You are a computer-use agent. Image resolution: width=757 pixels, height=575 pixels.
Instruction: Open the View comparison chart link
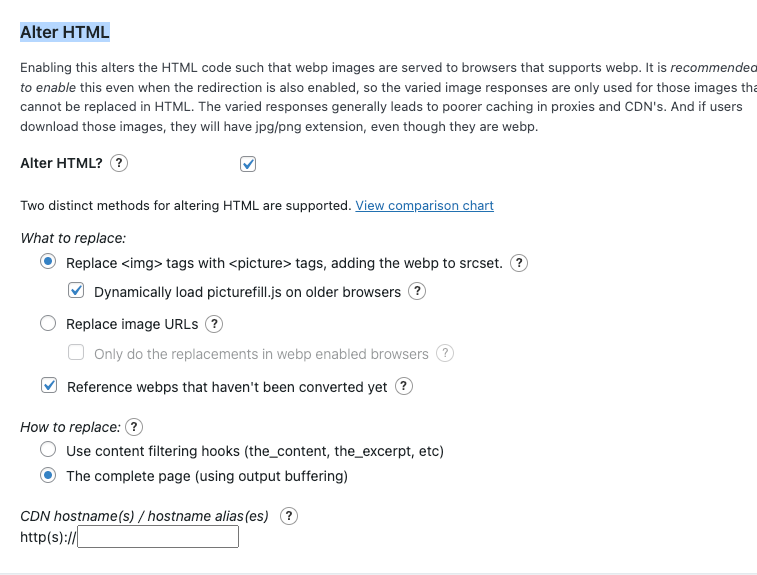[424, 206]
